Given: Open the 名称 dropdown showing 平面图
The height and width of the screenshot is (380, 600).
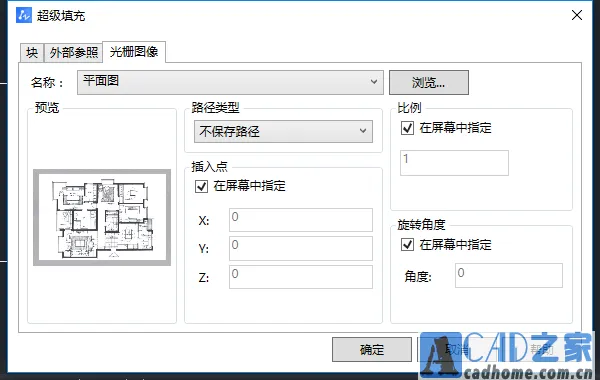Looking at the screenshot, I should click(x=230, y=82).
